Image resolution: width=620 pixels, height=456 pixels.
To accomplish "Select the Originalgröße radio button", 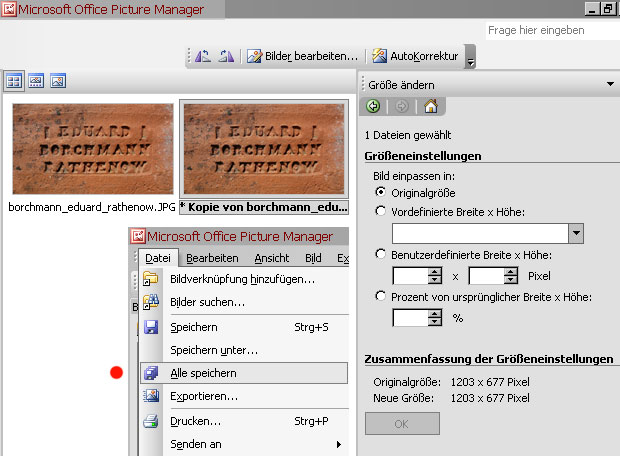I will (380, 191).
